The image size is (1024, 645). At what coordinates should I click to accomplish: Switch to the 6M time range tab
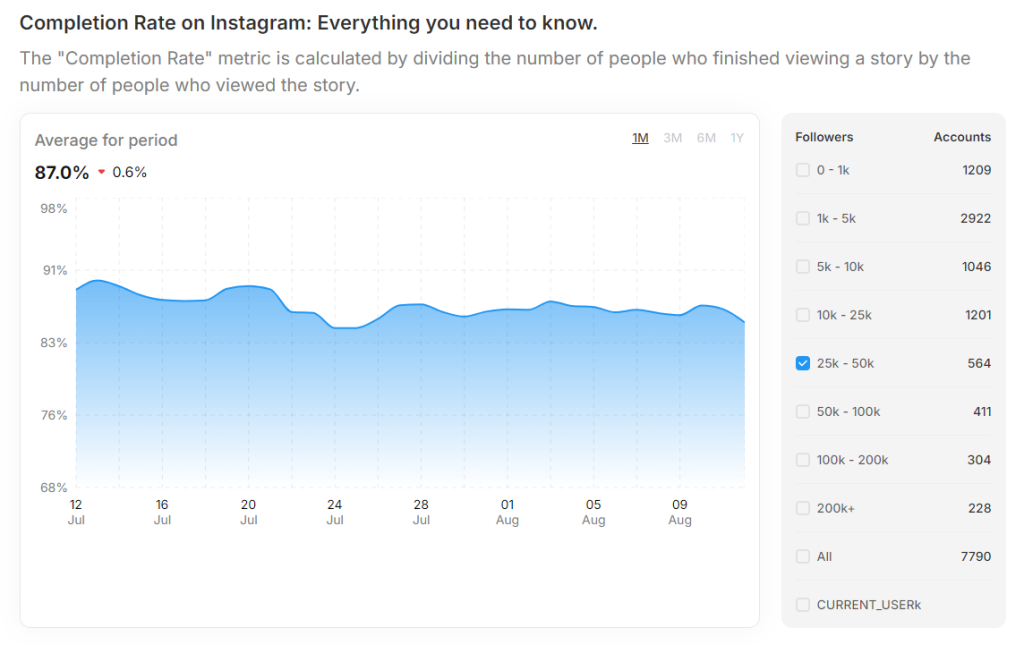point(705,138)
